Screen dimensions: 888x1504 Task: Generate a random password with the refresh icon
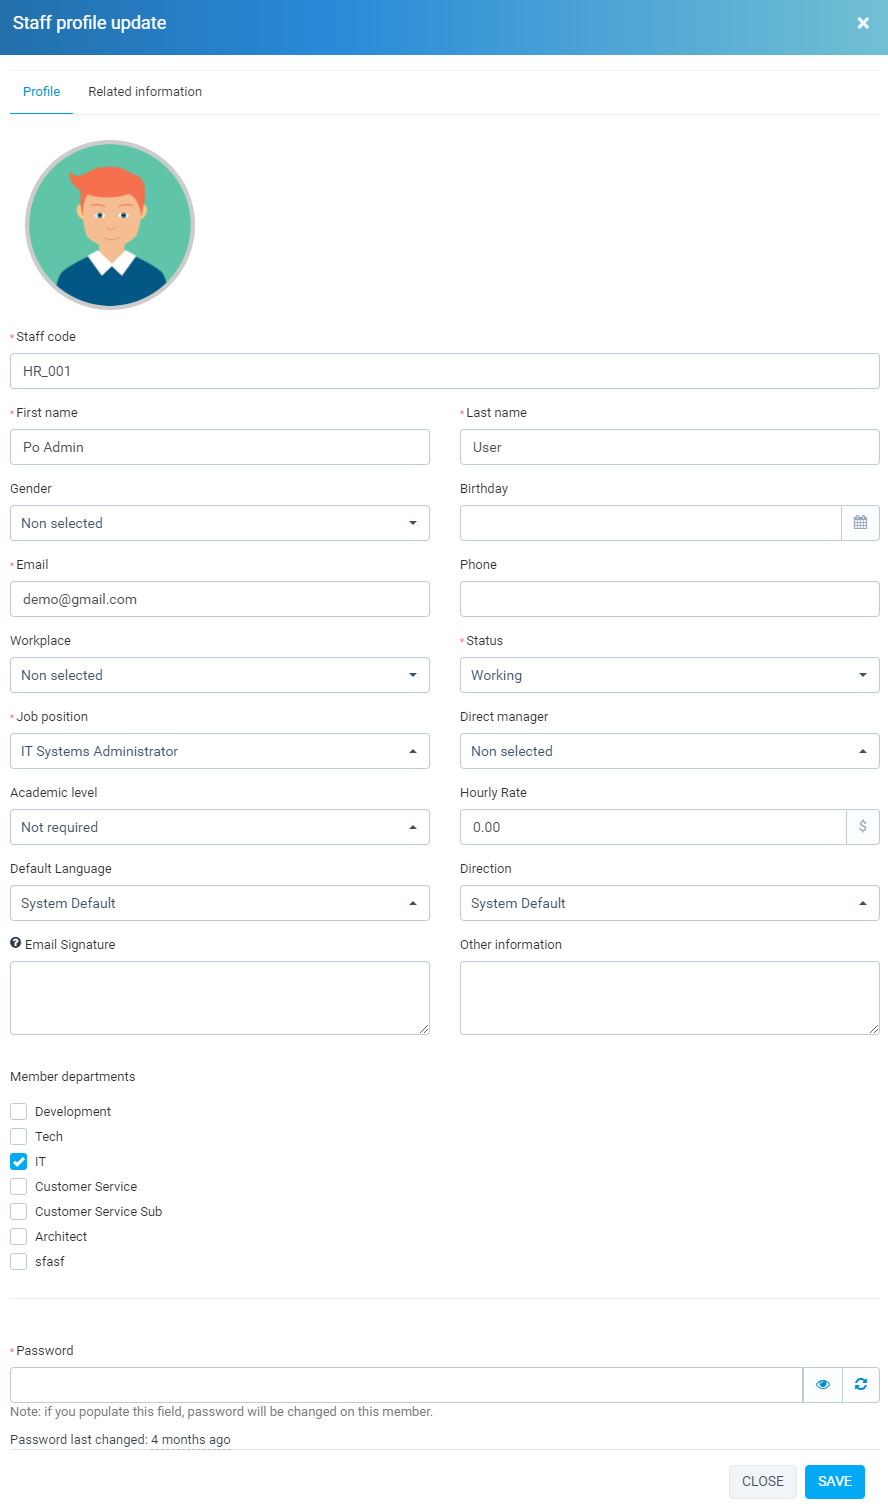pyautogui.click(x=861, y=1384)
